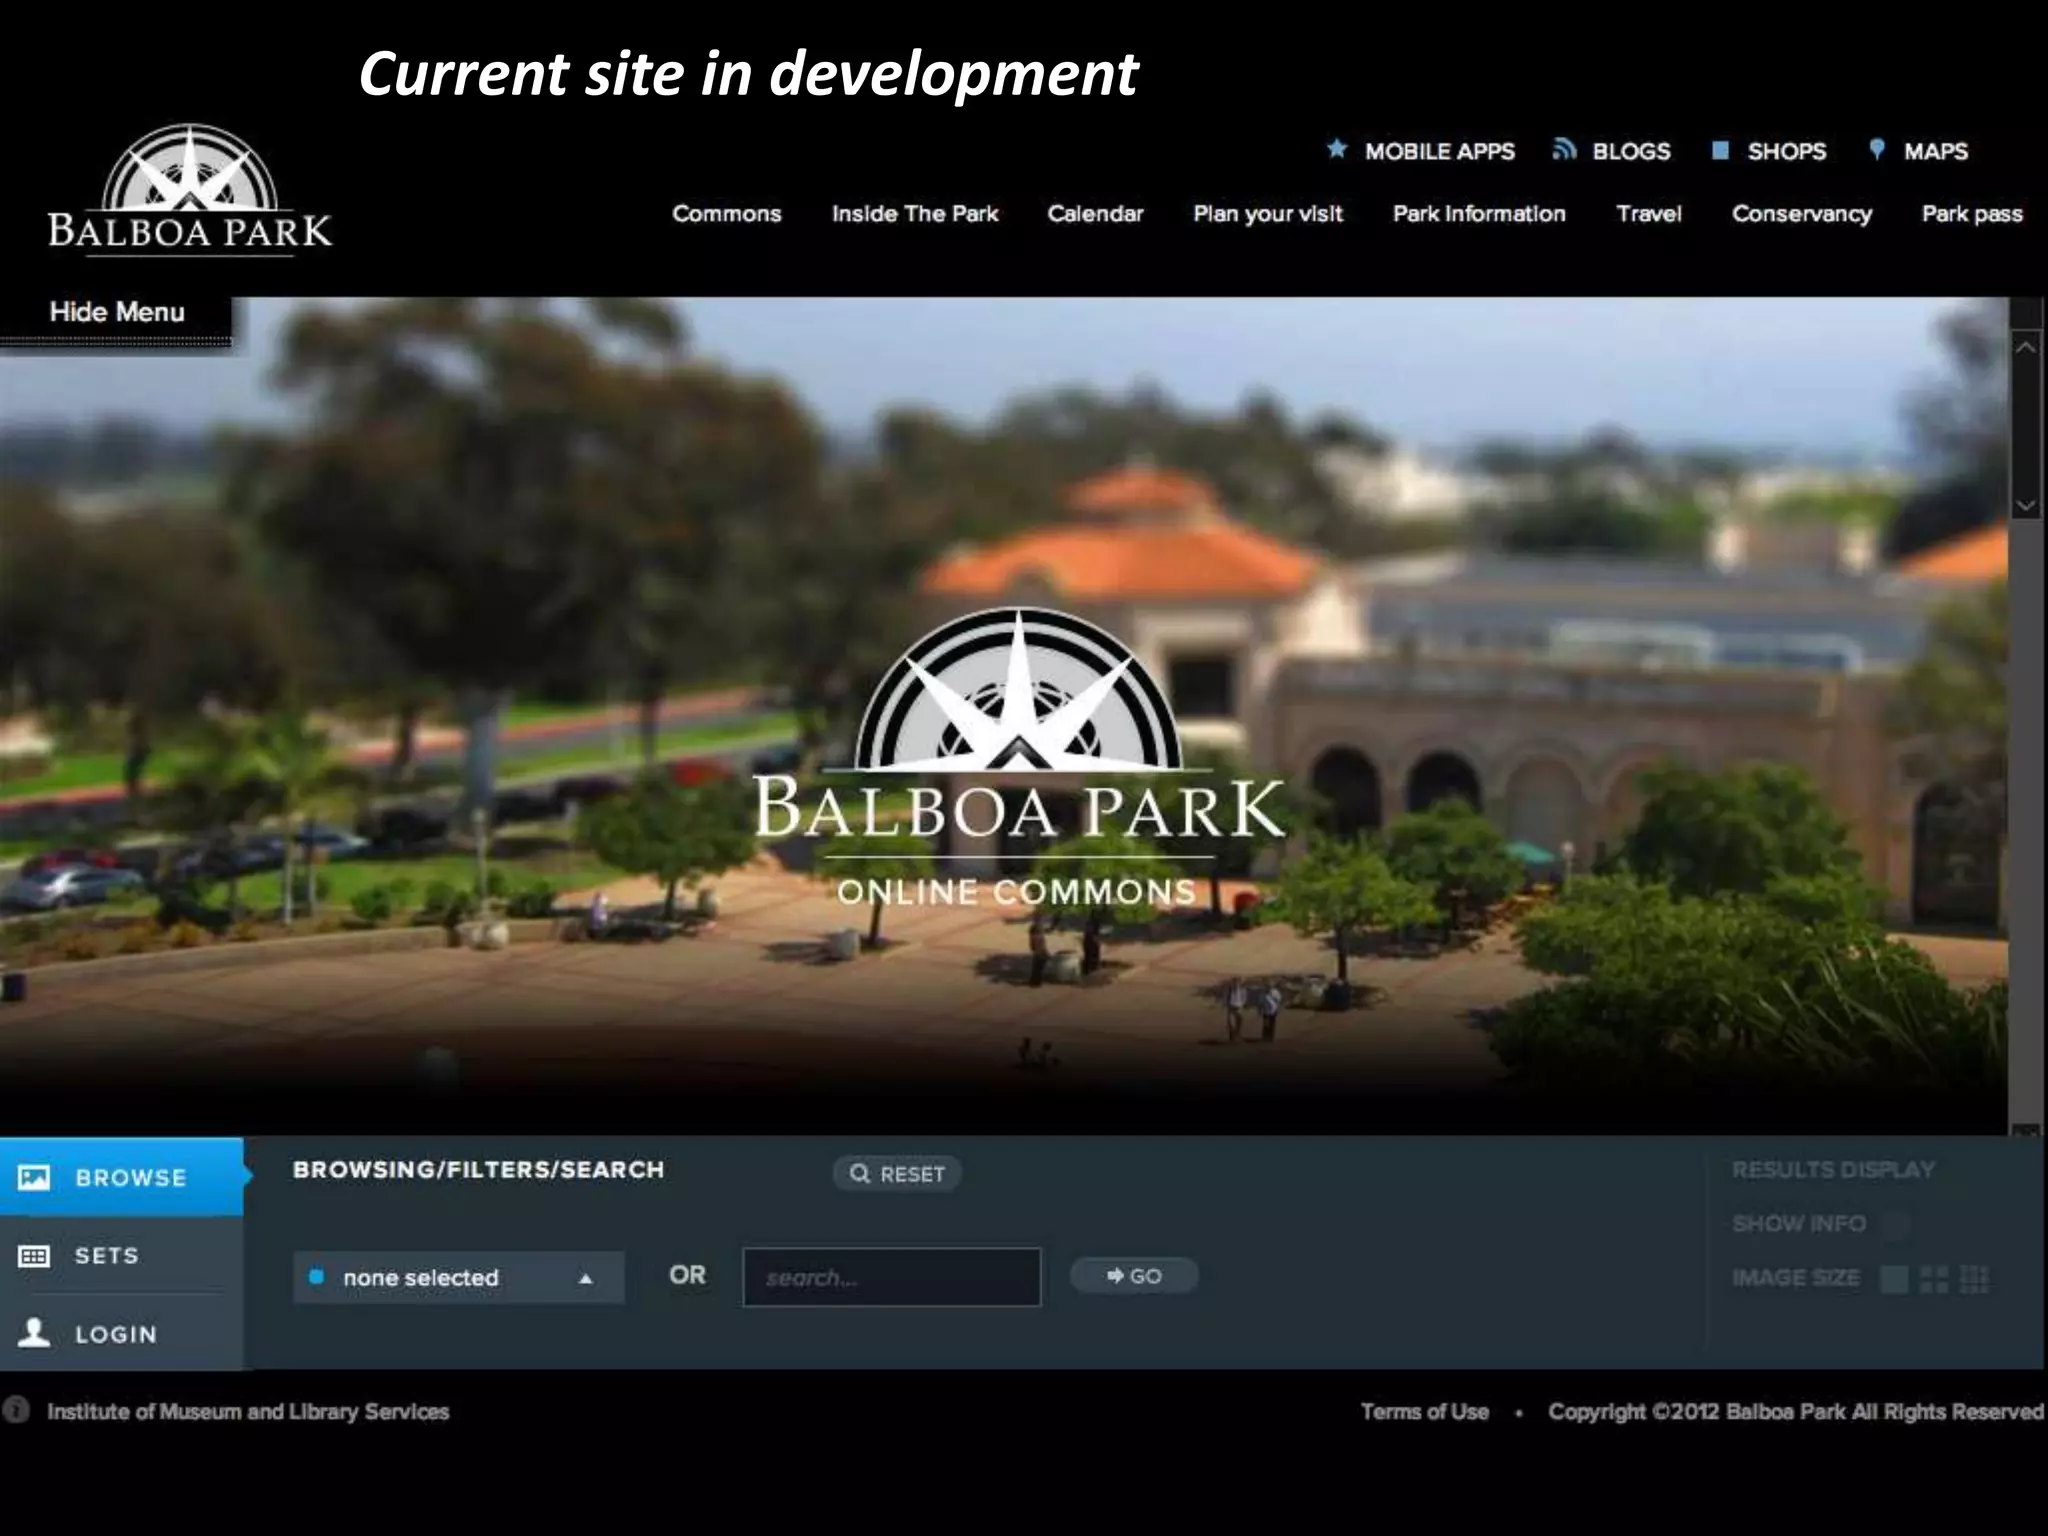2048x1536 pixels.
Task: Click the copyright 2012 Balboa Park text
Action: [x=1796, y=1412]
